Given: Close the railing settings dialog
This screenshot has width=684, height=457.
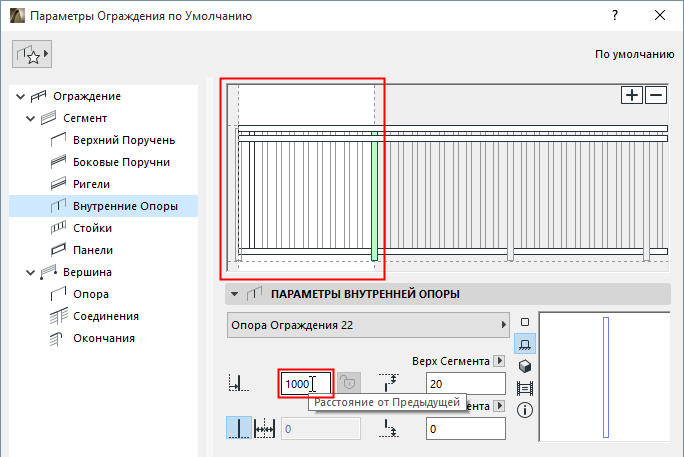Looking at the screenshot, I should (x=660, y=15).
